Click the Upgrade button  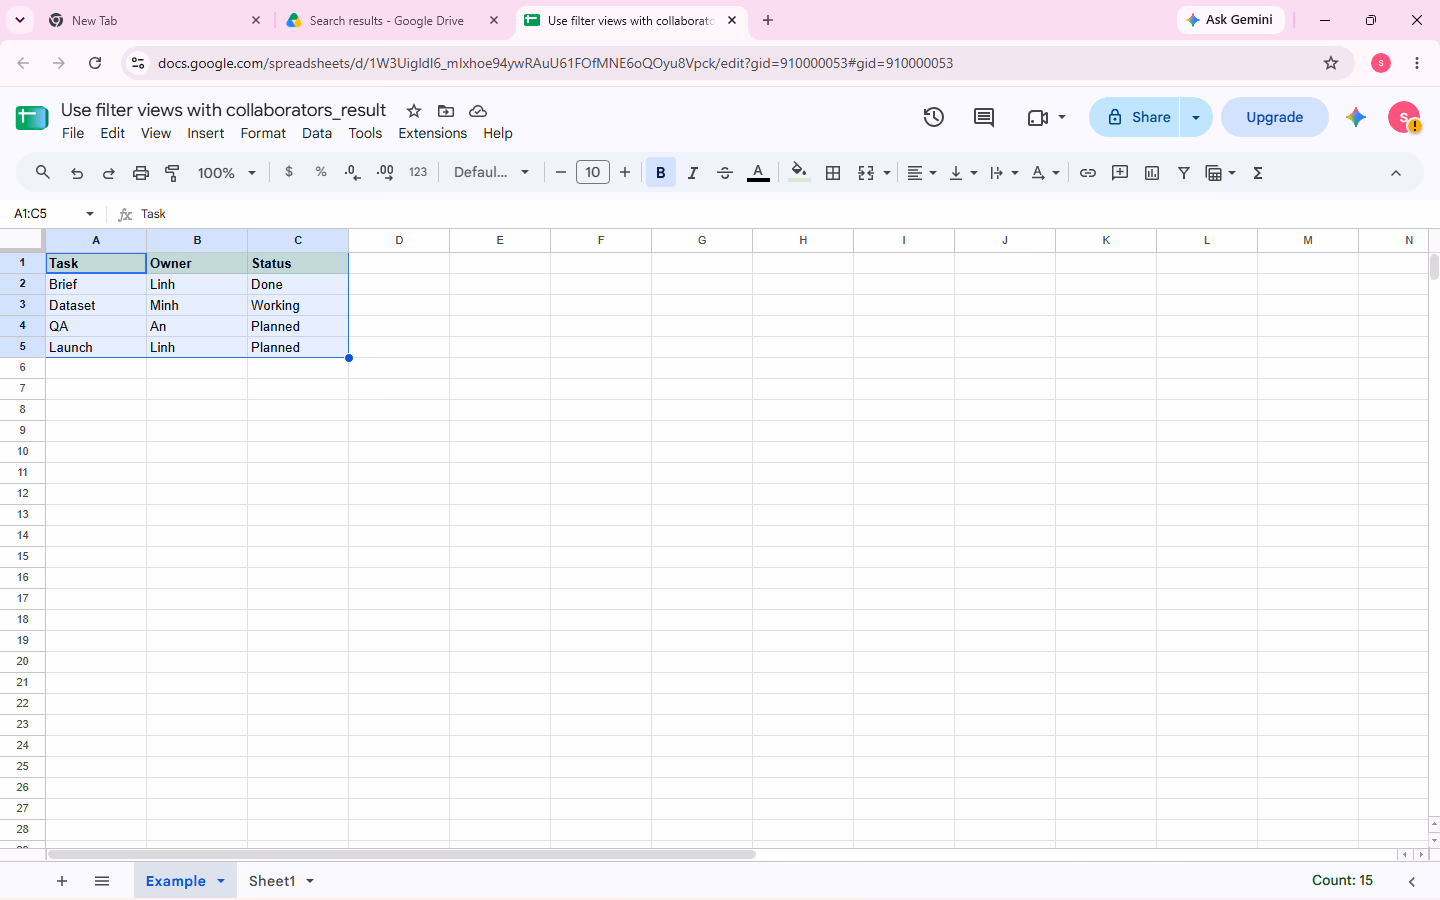click(x=1275, y=117)
